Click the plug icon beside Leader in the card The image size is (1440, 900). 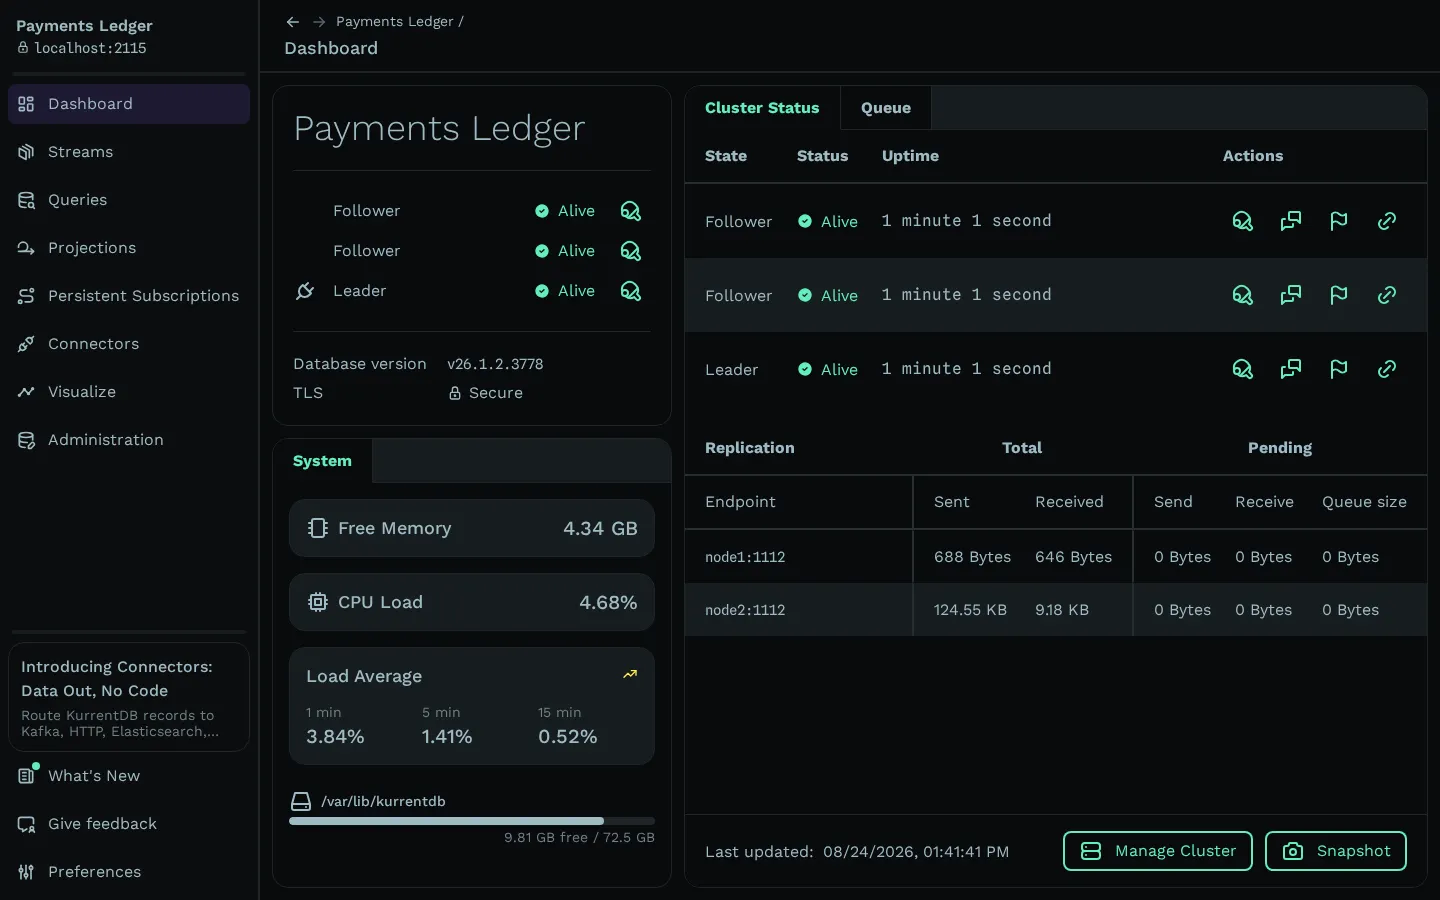tap(305, 291)
